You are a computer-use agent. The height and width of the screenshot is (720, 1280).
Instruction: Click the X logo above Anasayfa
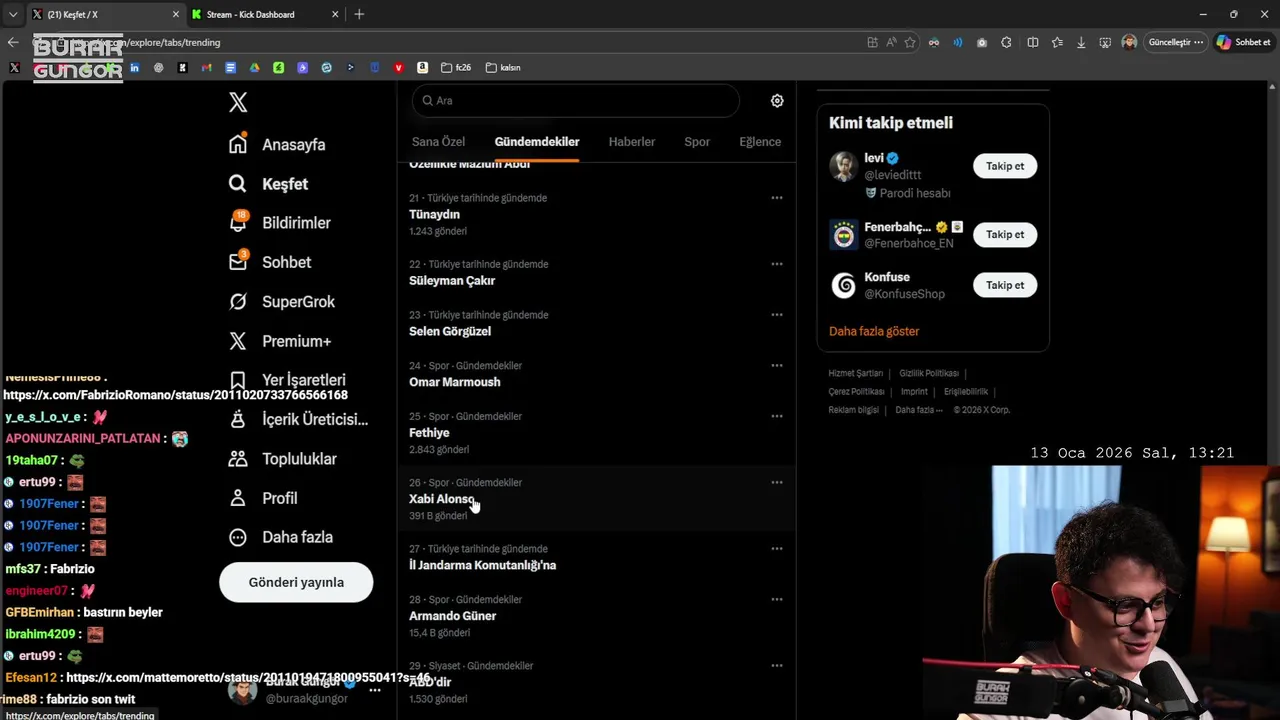pyautogui.click(x=238, y=102)
